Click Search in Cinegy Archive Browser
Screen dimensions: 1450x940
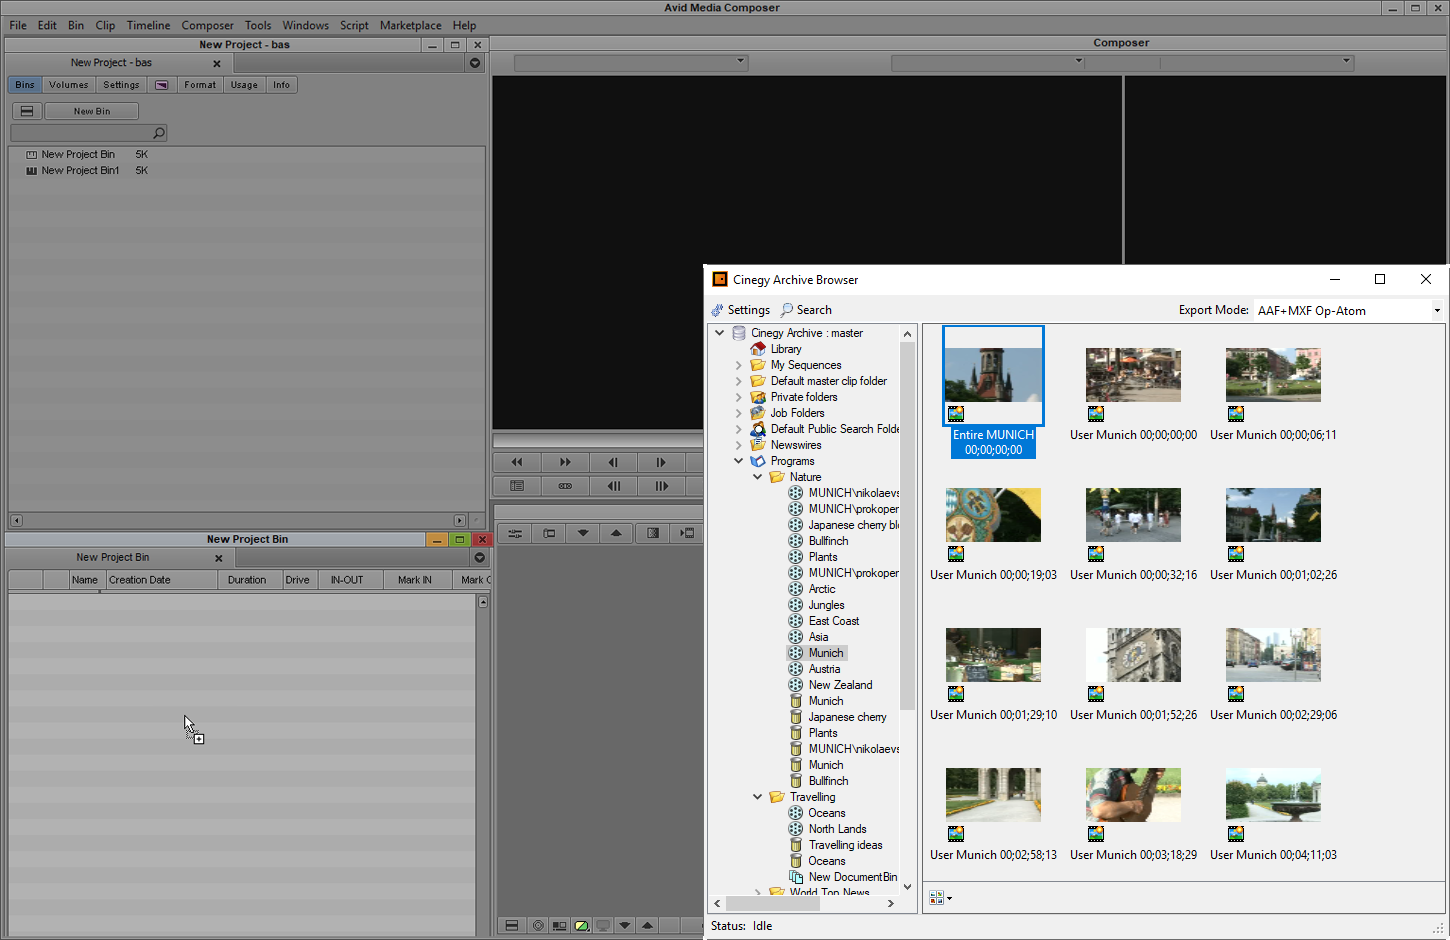[806, 310]
